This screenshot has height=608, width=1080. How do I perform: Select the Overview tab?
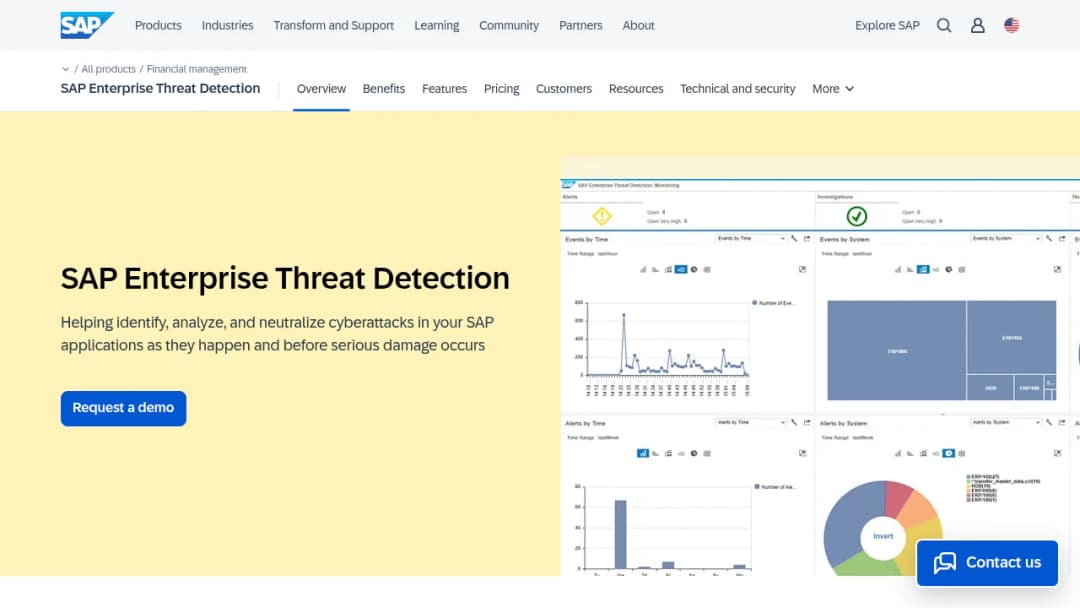321,89
